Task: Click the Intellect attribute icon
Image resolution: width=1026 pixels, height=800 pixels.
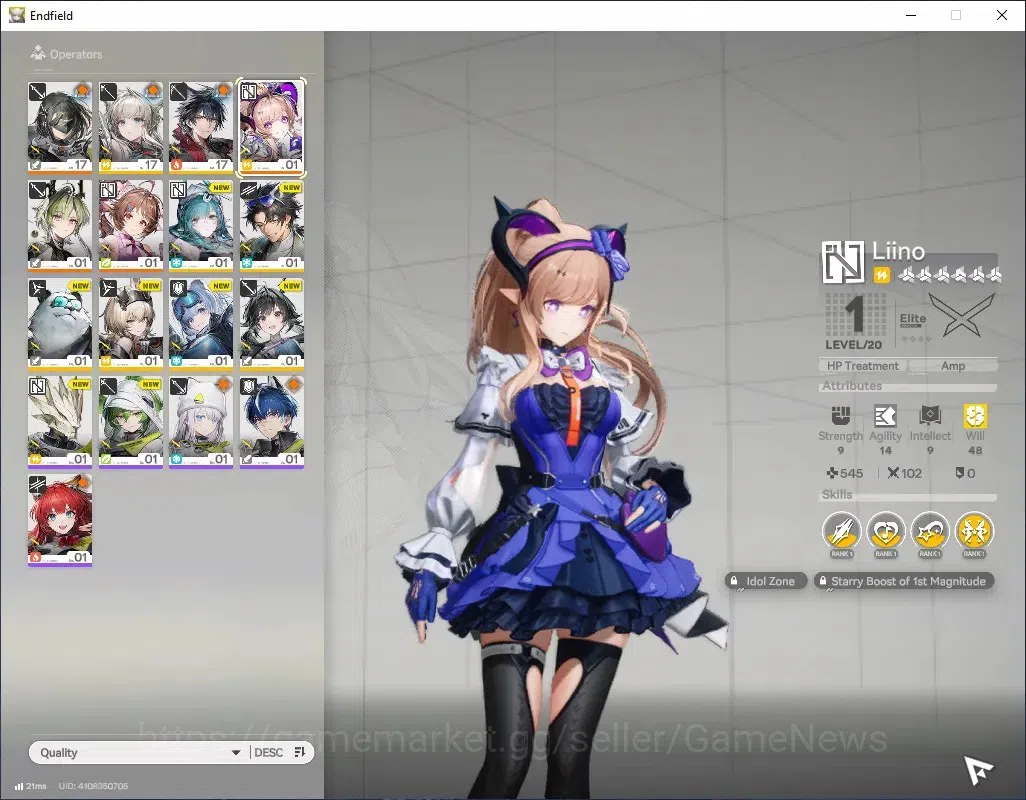Action: [930, 415]
